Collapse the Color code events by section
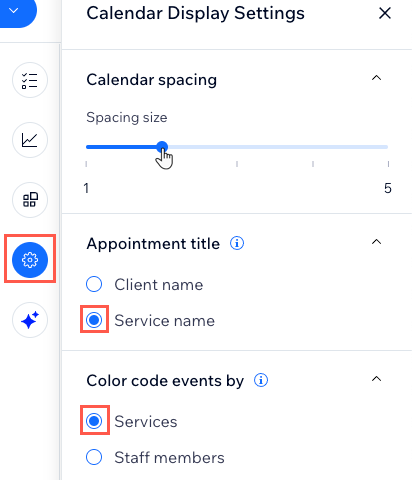412x480 pixels. coord(376,379)
